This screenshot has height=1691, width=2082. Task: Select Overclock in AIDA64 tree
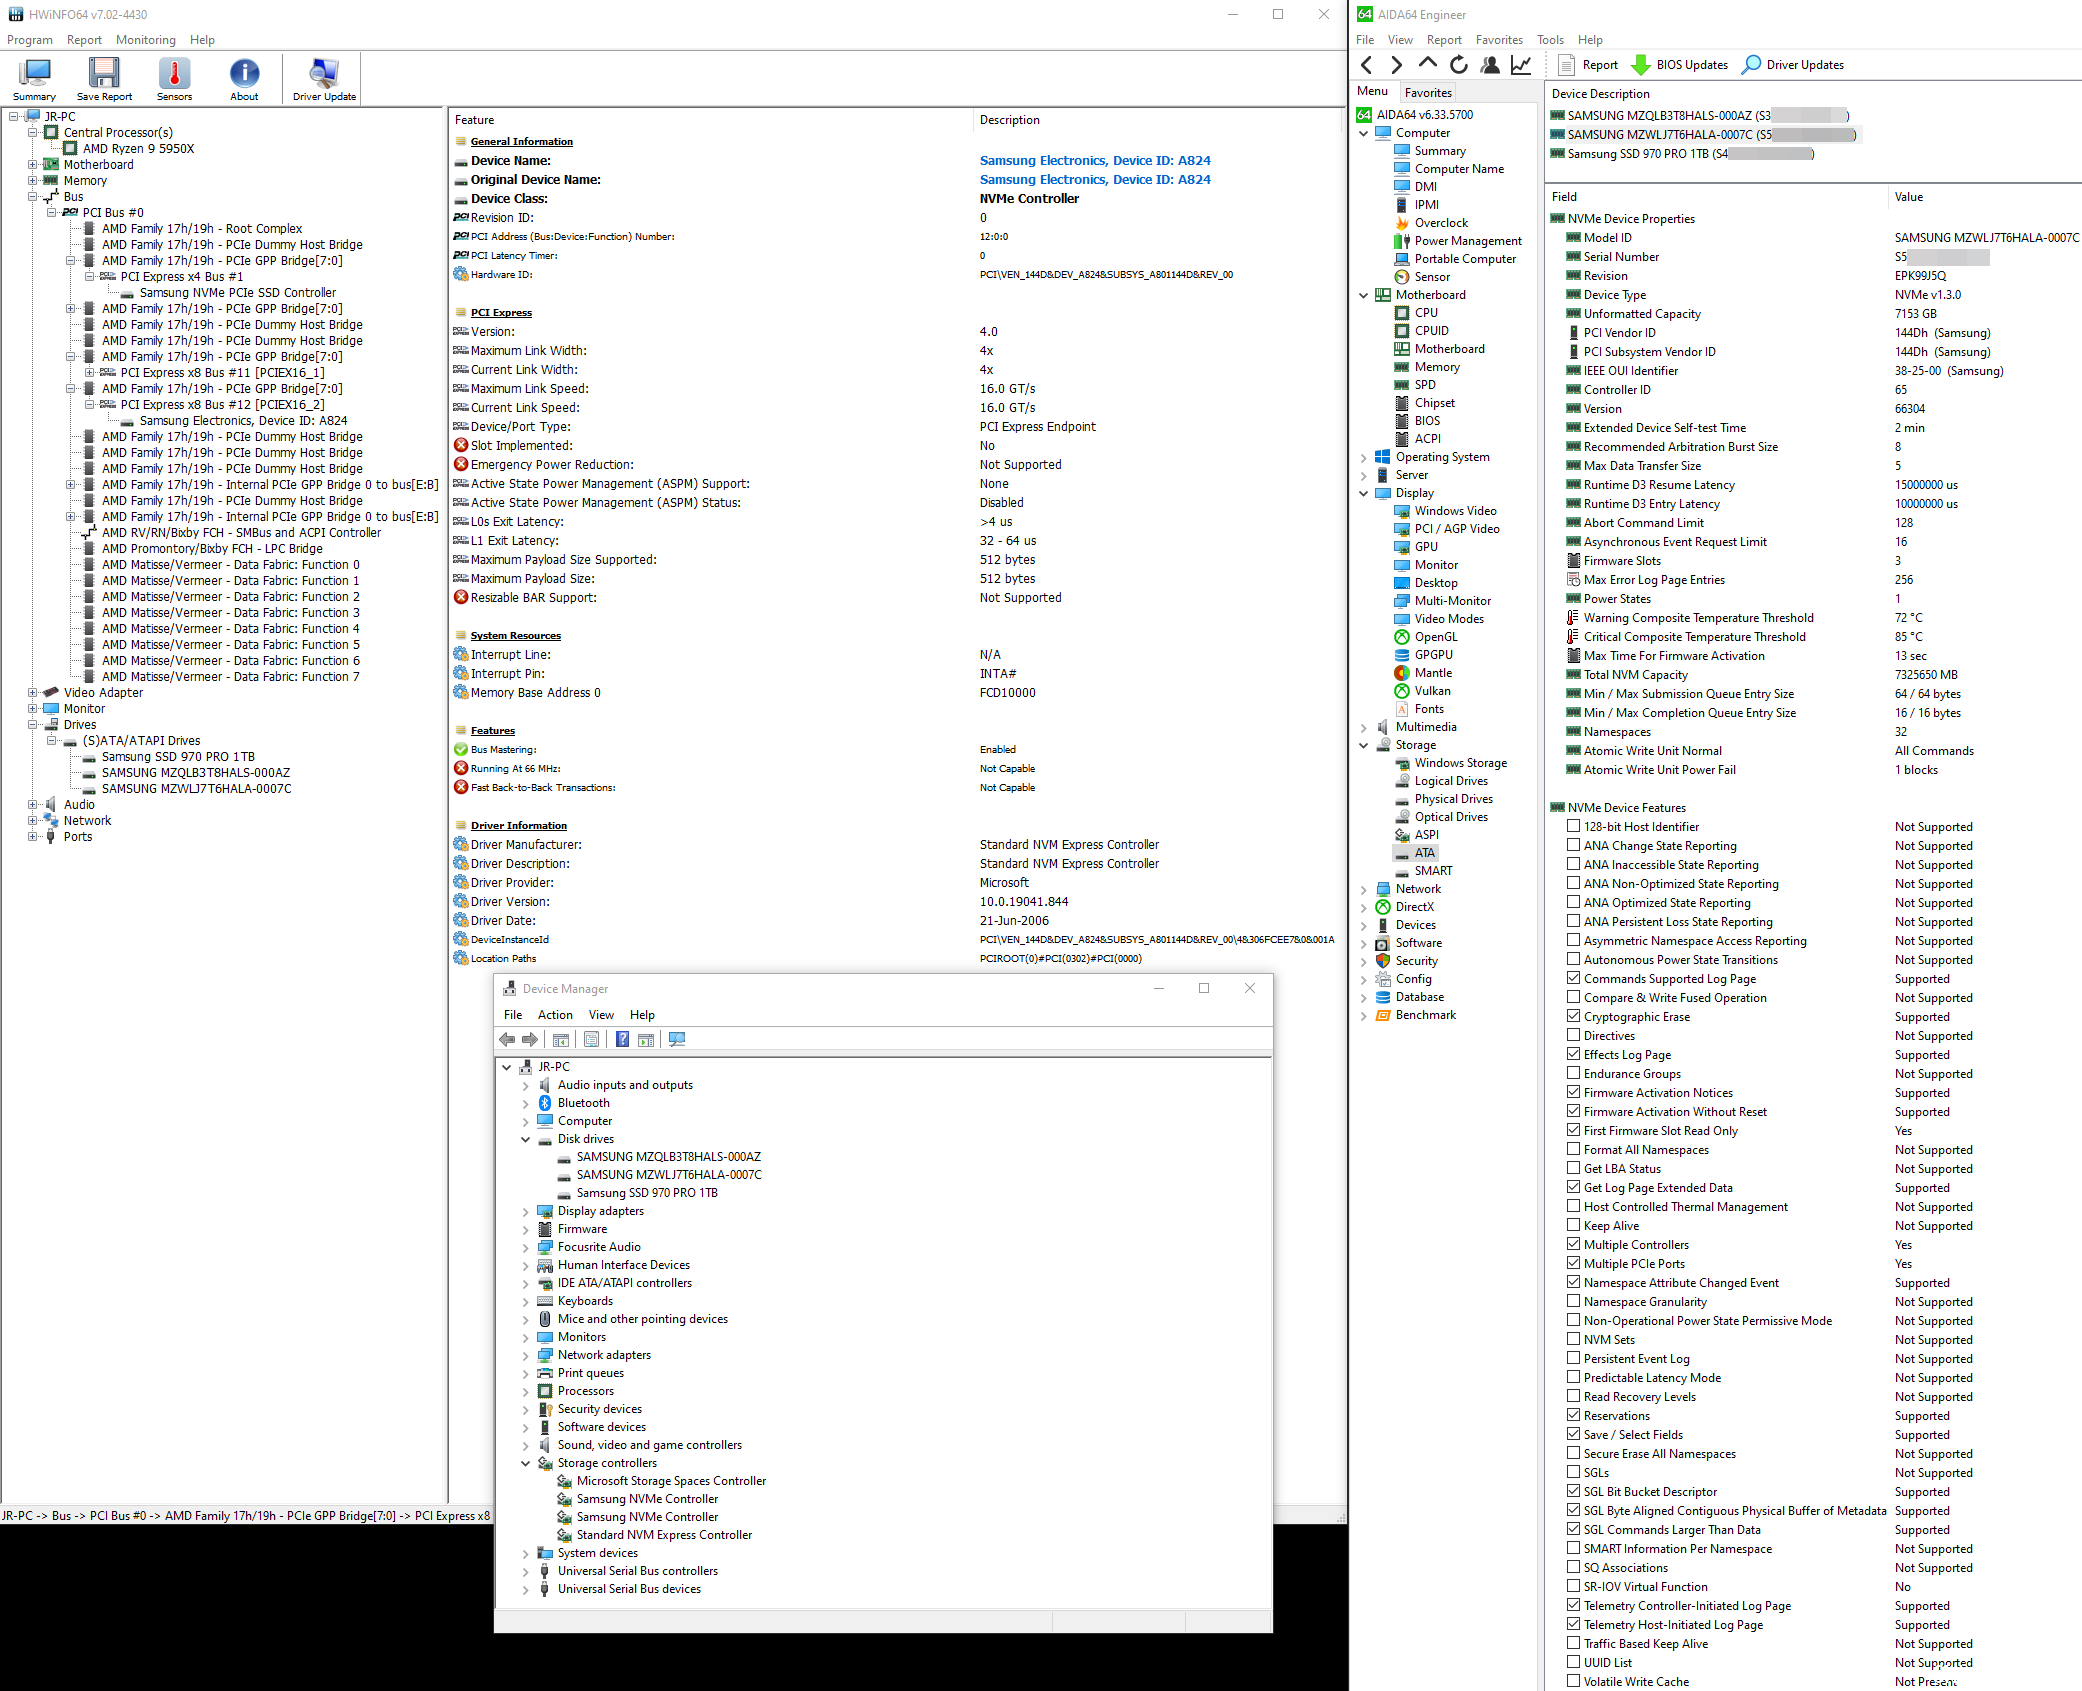click(x=1441, y=223)
